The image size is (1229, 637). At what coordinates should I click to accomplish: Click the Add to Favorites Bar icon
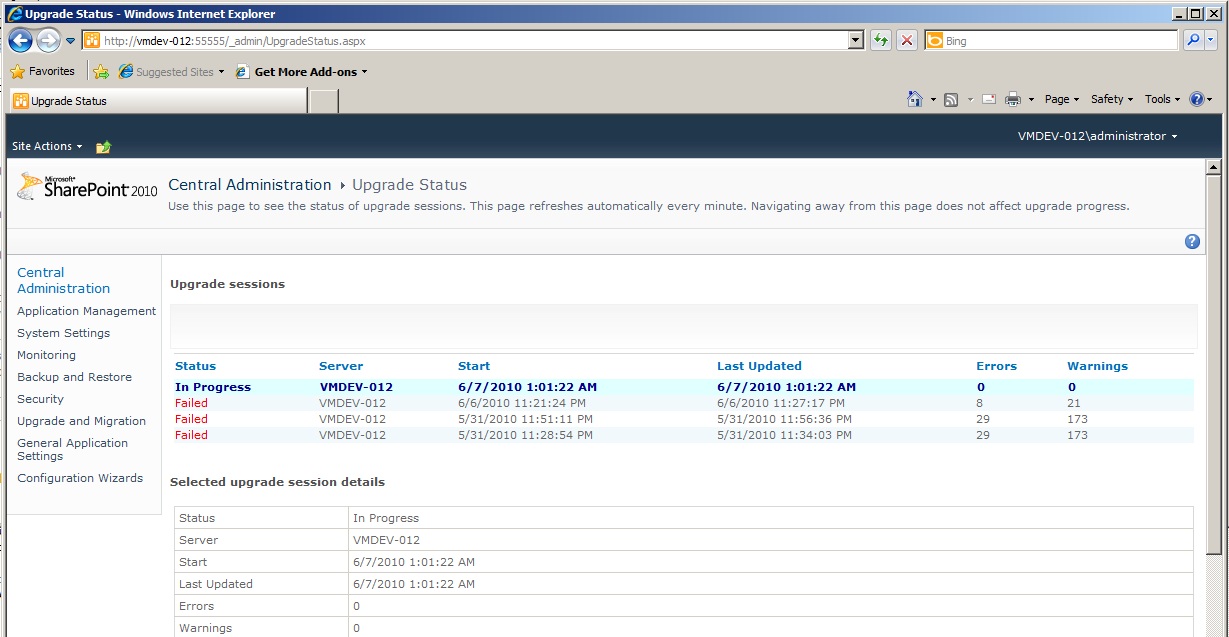[100, 71]
